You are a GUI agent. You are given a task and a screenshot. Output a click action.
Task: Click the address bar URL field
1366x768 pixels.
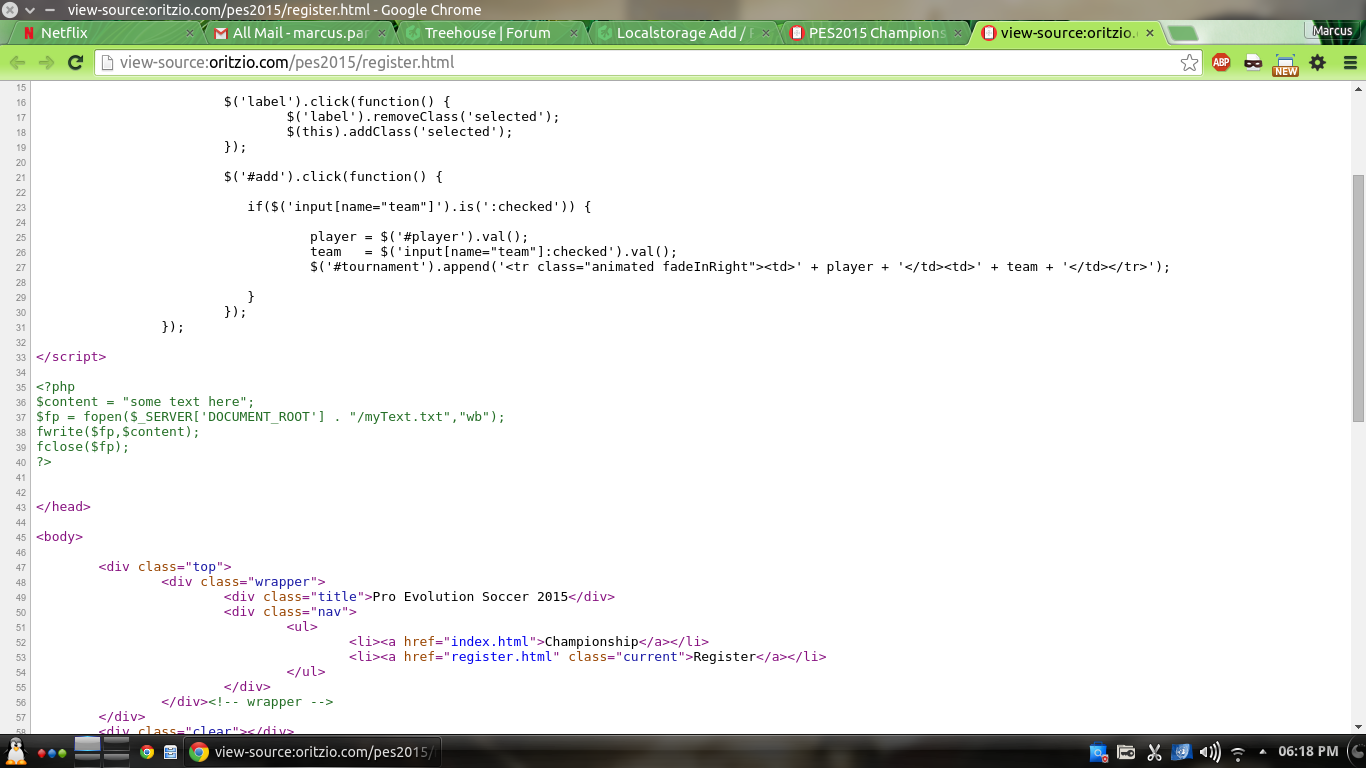(x=640, y=62)
